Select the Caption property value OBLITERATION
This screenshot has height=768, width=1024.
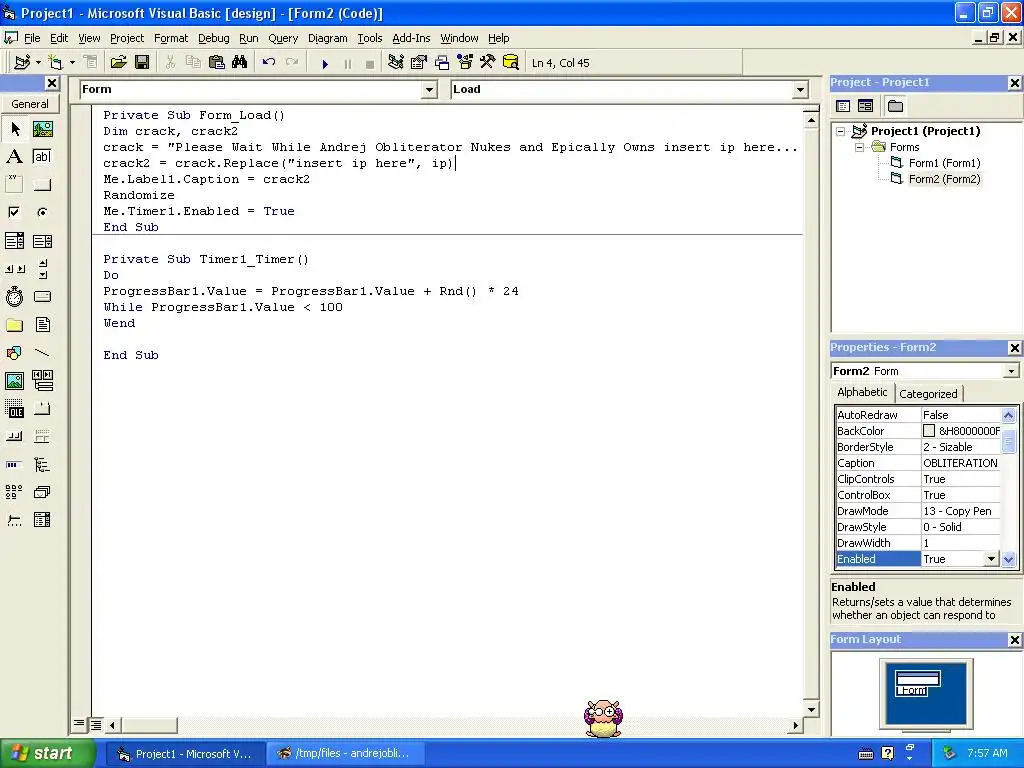point(960,463)
